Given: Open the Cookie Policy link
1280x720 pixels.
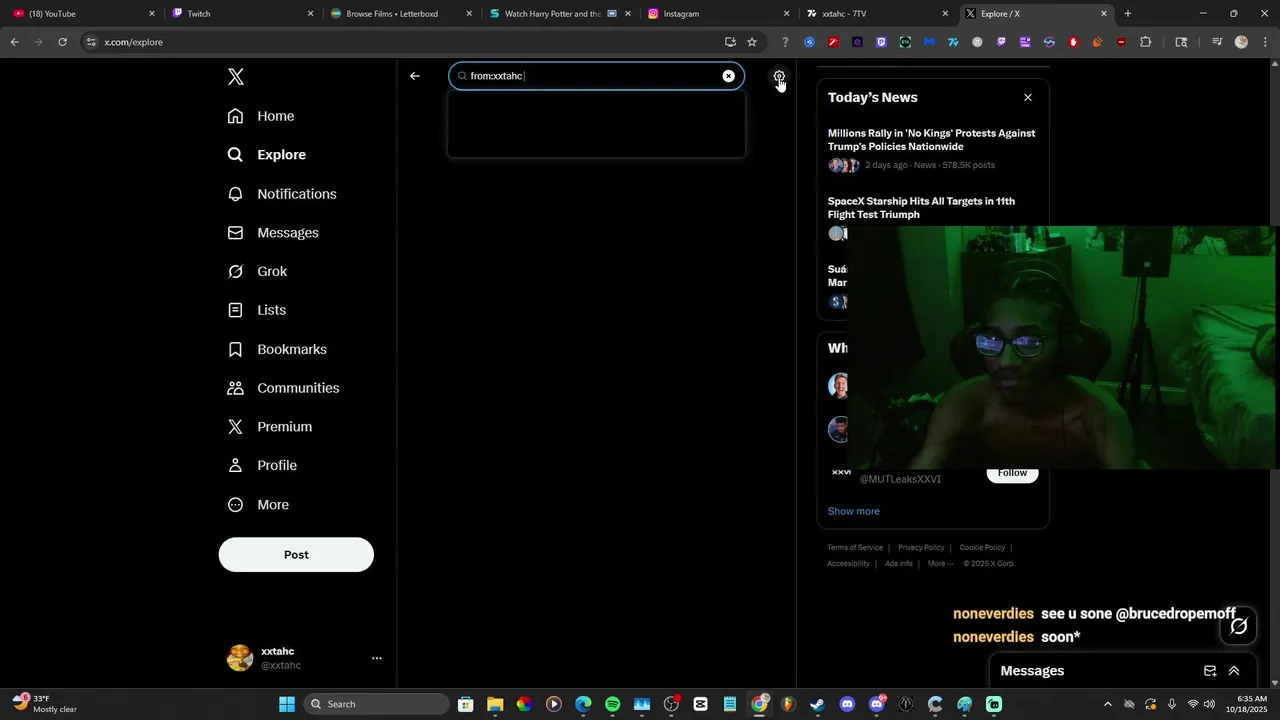Looking at the screenshot, I should click(x=982, y=548).
